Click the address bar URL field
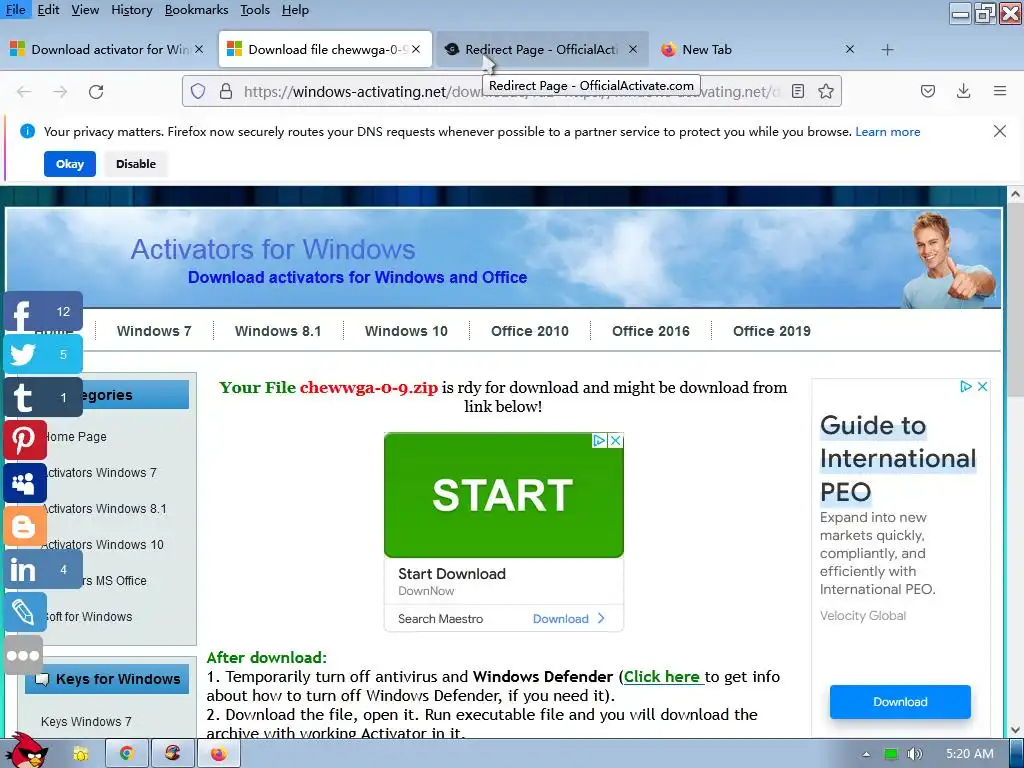The width and height of the screenshot is (1024, 768). (x=513, y=91)
